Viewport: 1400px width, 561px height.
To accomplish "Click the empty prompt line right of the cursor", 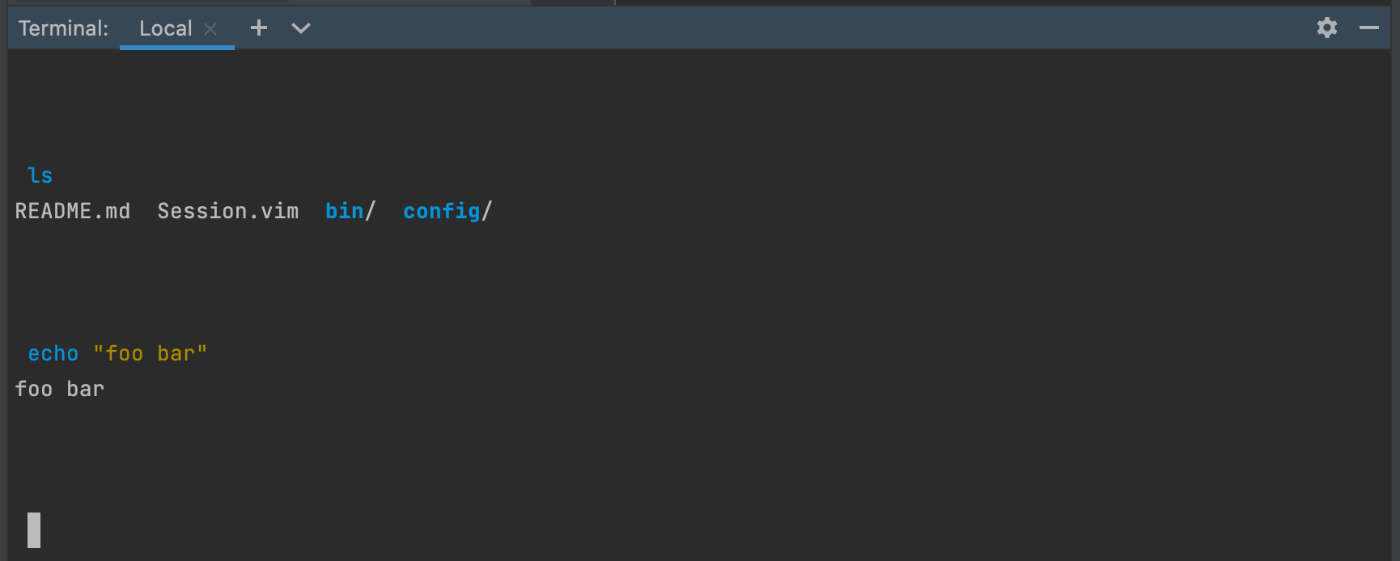I will pyautogui.click(x=400, y=530).
